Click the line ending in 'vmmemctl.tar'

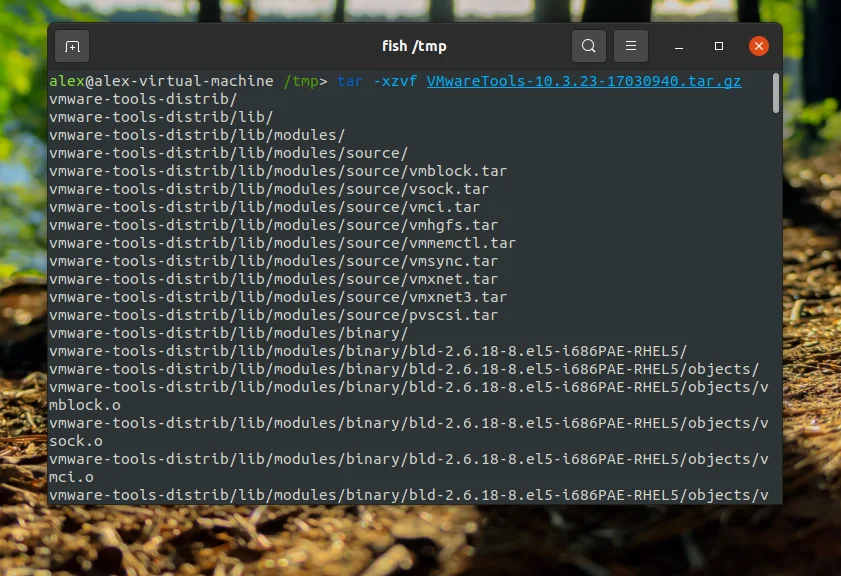coord(282,243)
